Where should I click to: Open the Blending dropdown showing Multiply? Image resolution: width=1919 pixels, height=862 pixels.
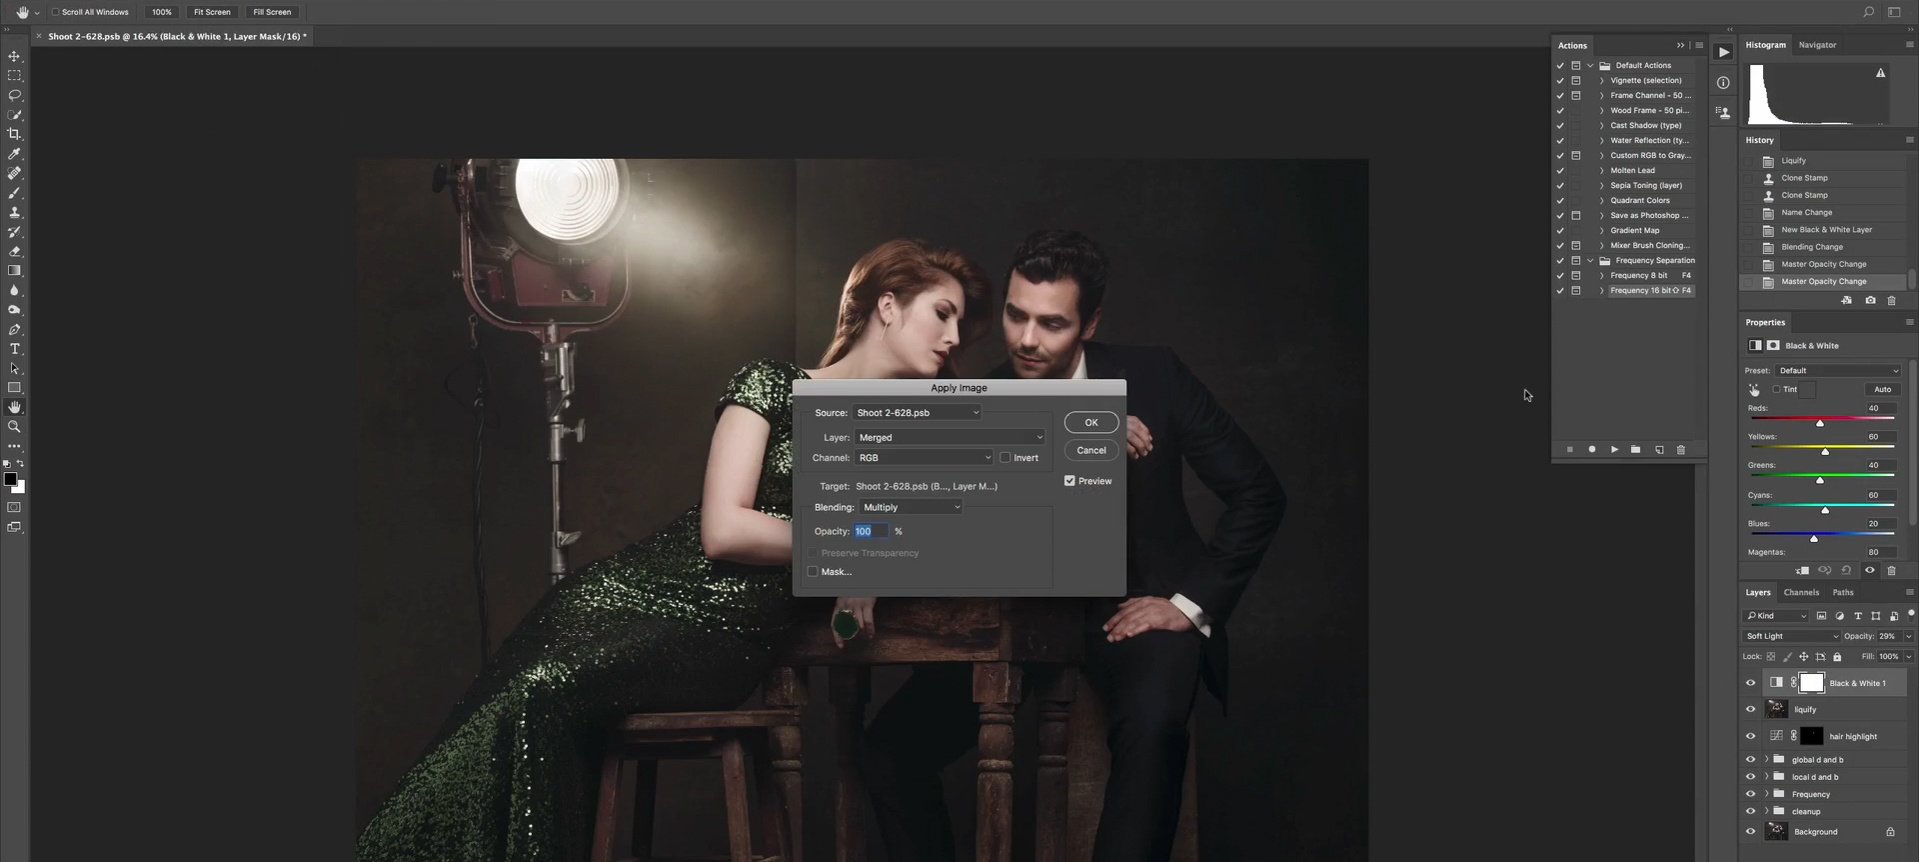(x=911, y=507)
